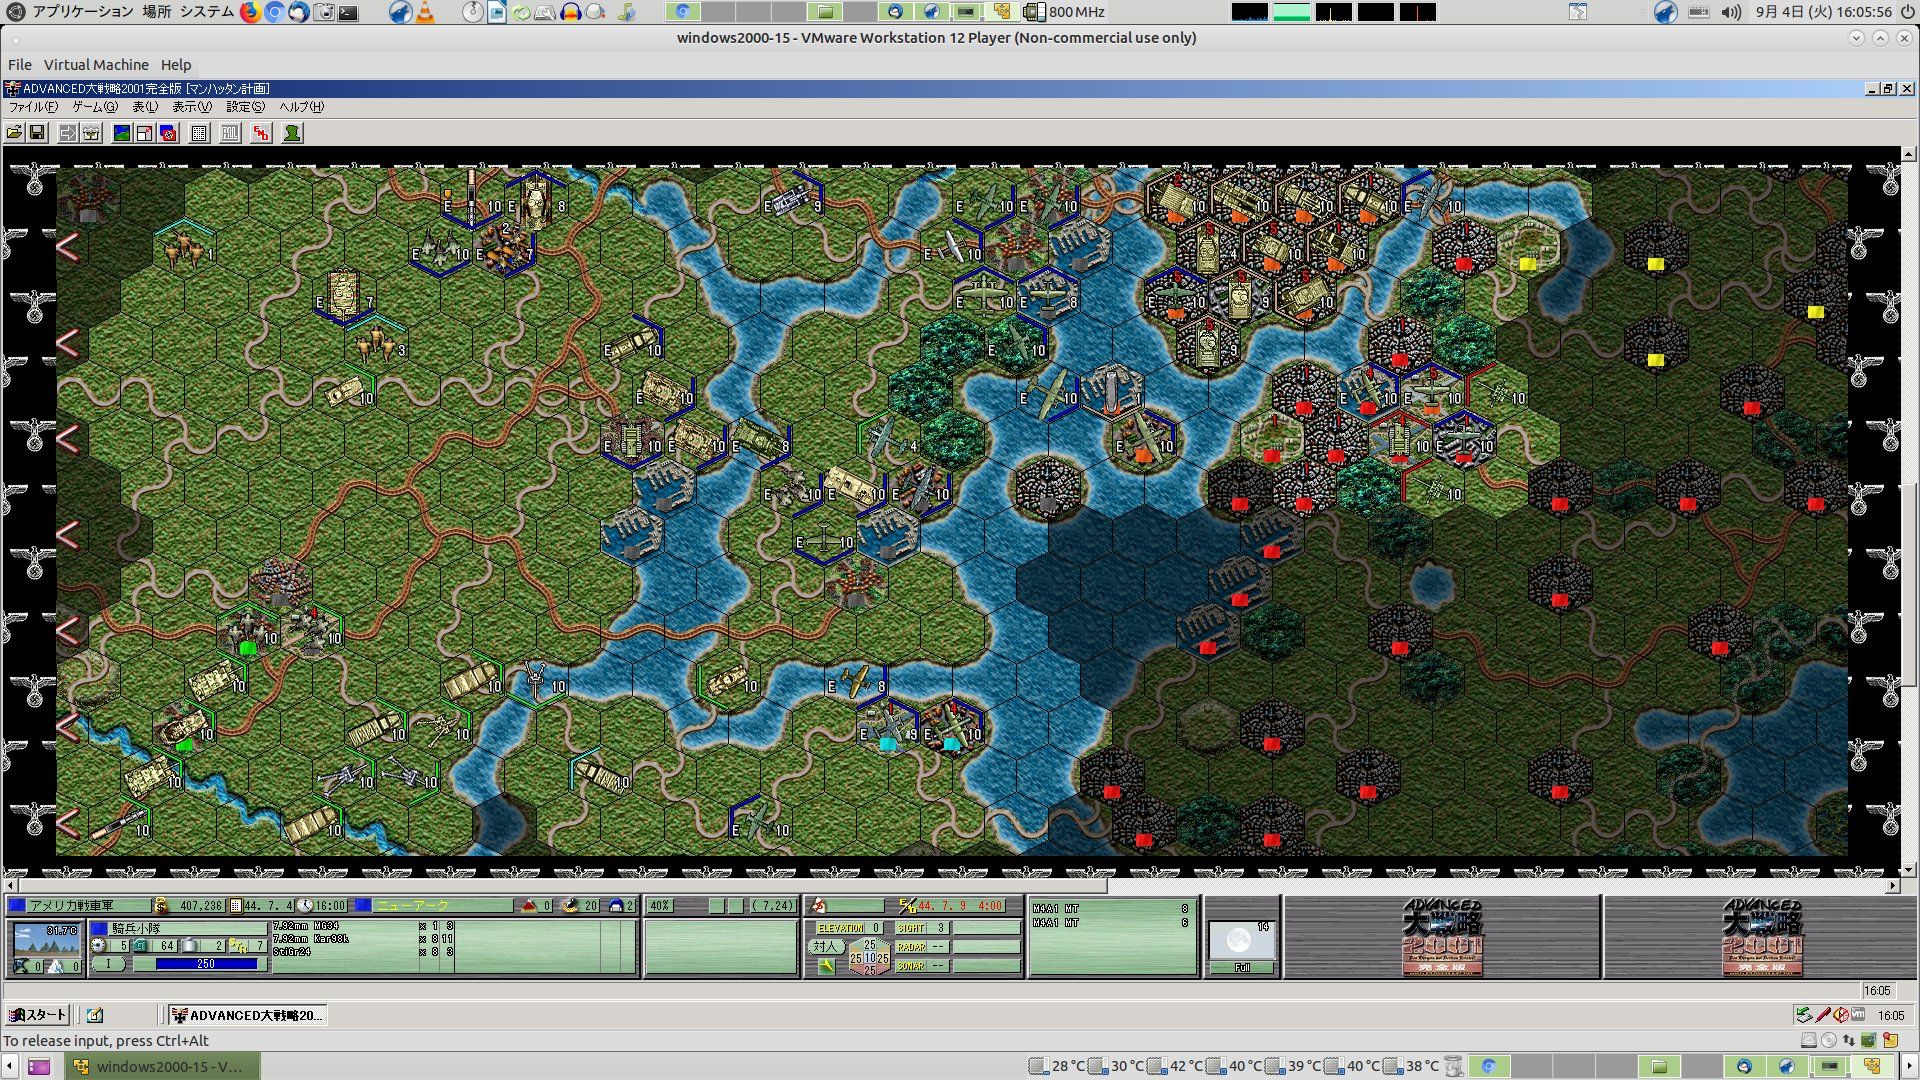Click the Open file toolbar icon
This screenshot has width=1920, height=1080.
point(14,133)
